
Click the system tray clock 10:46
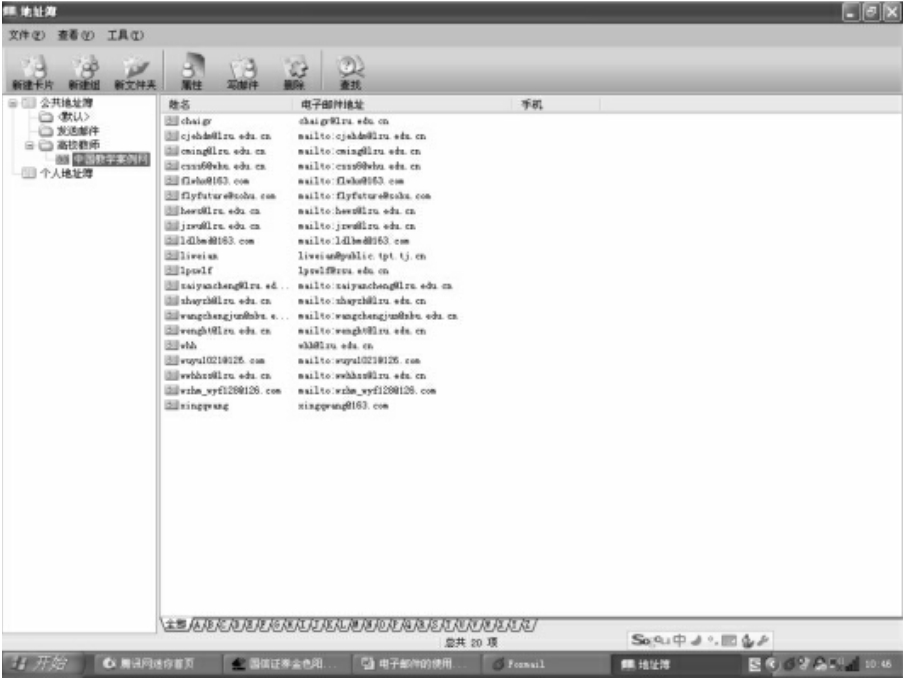[x=878, y=664]
